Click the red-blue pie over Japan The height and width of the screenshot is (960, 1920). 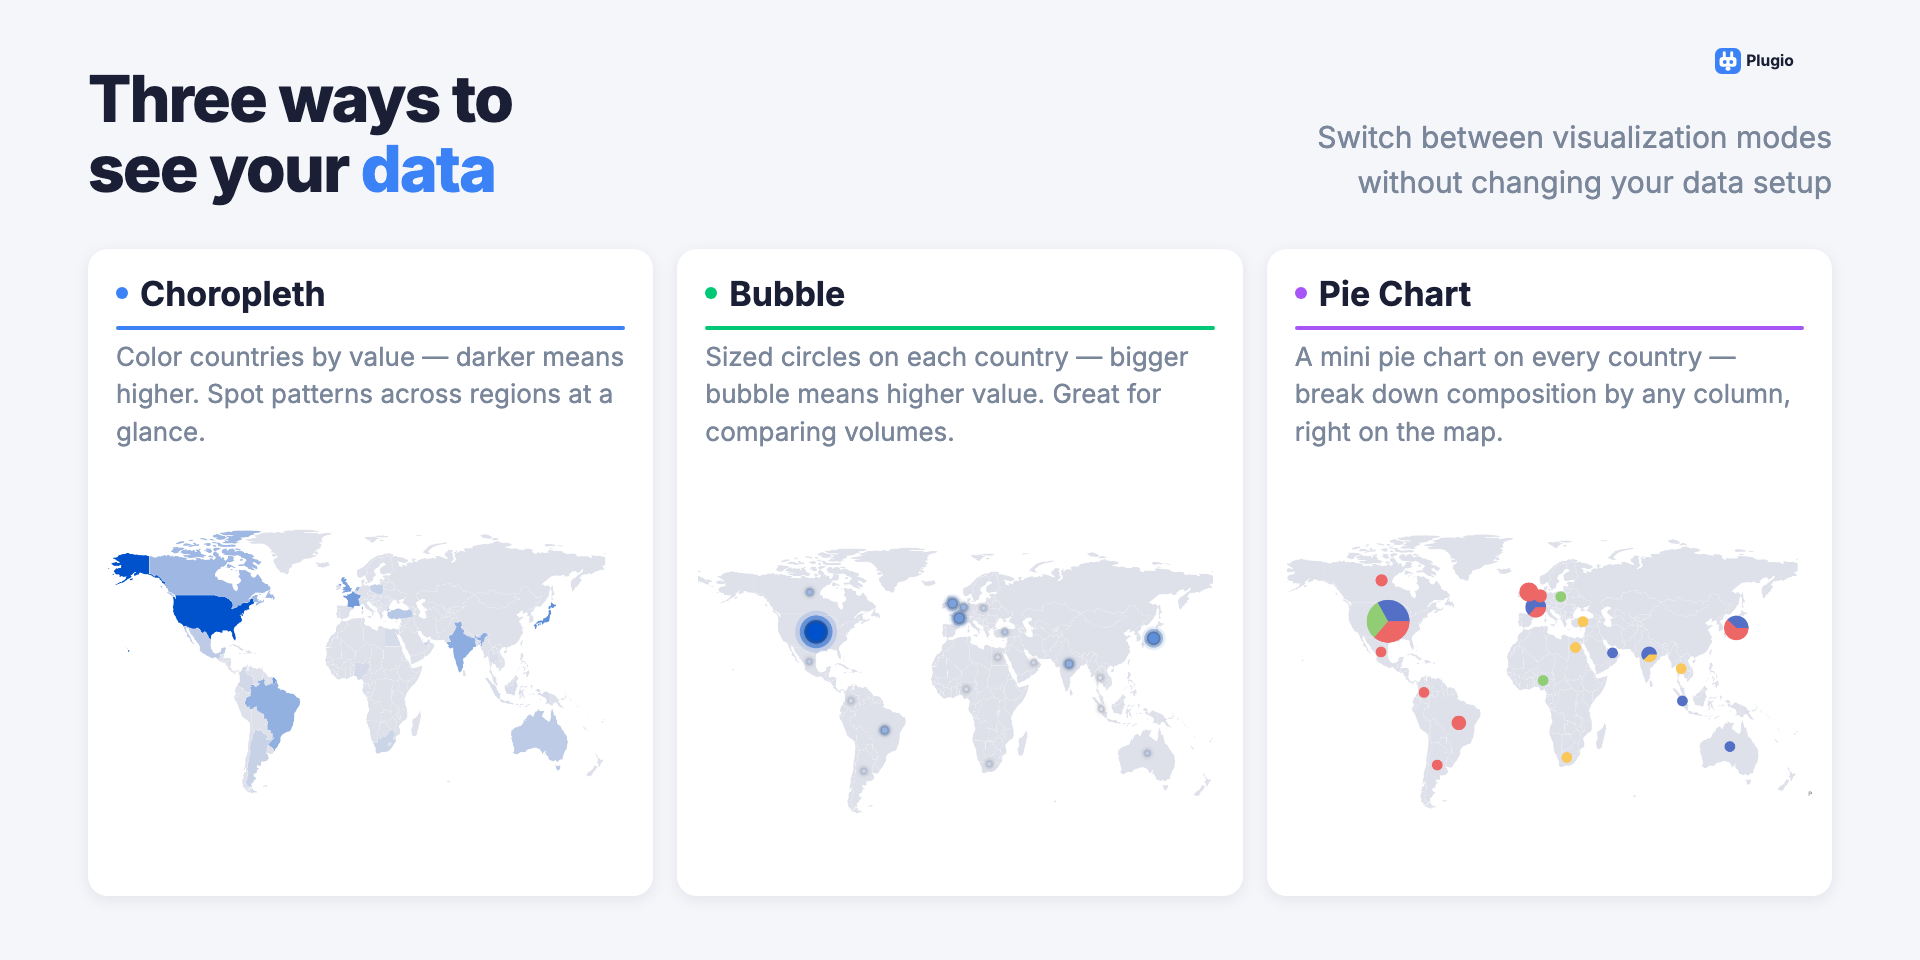[1736, 628]
